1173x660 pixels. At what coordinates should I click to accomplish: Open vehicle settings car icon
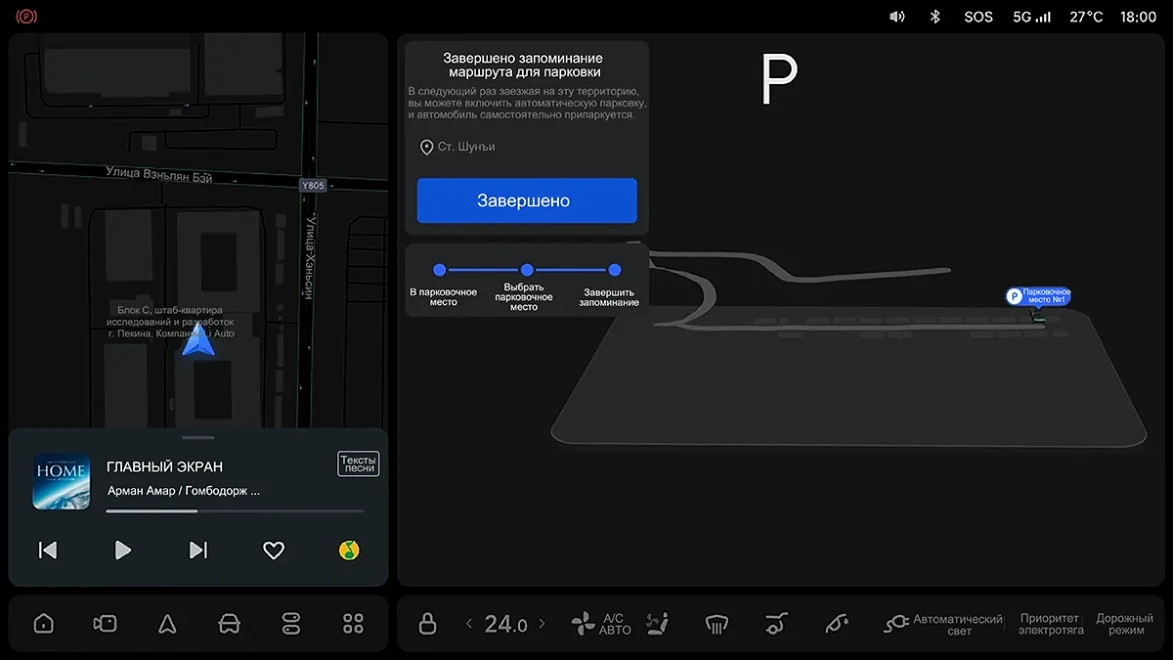(229, 623)
